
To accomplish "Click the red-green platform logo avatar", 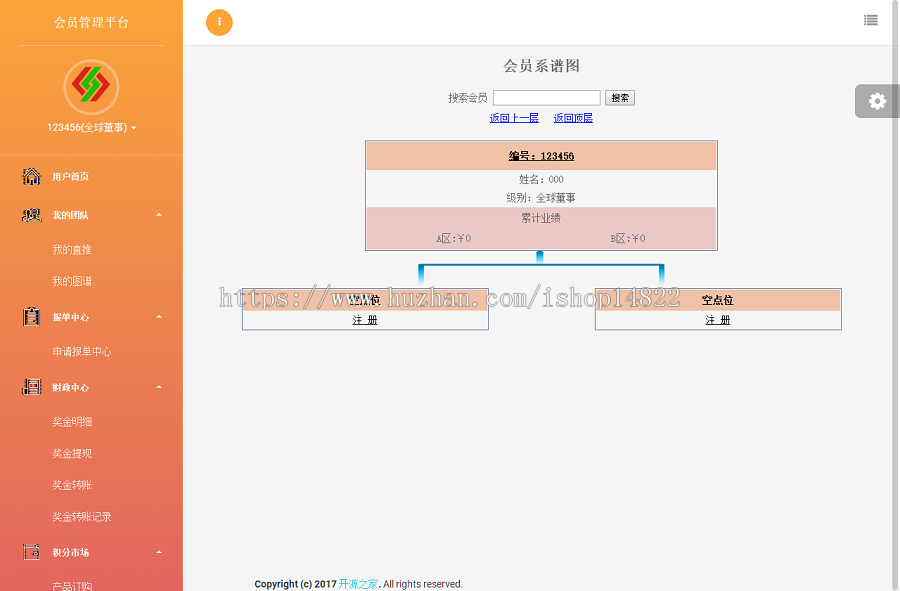I will click(91, 86).
